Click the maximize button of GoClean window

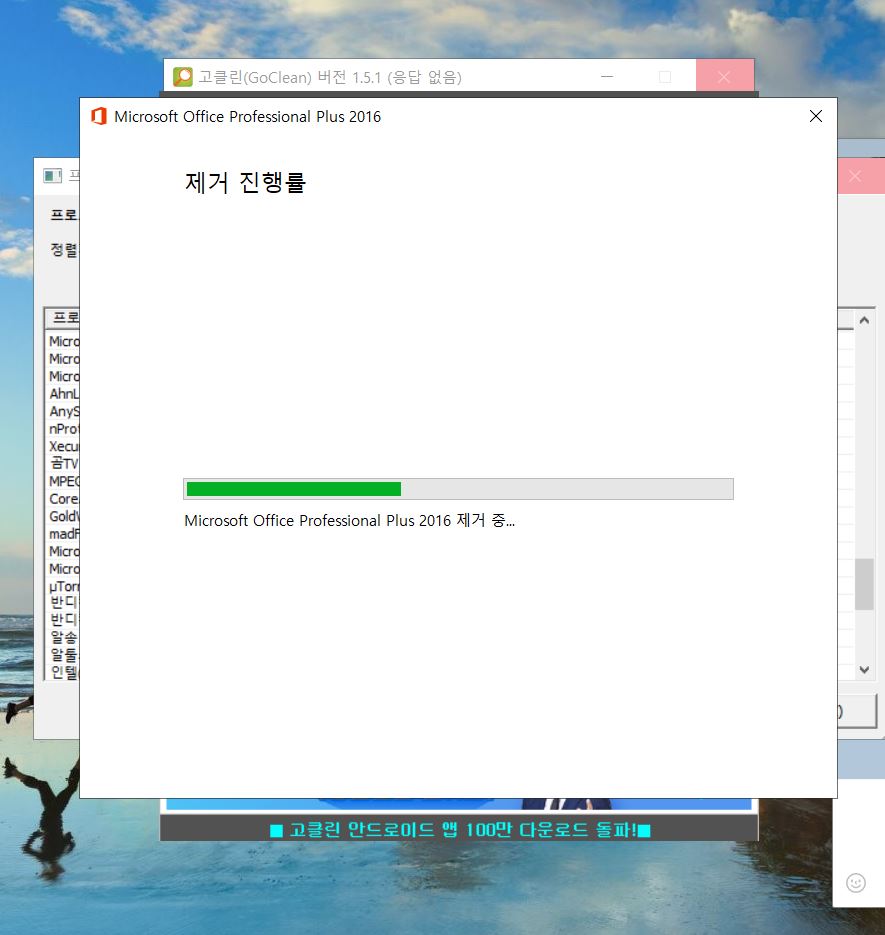click(x=665, y=77)
